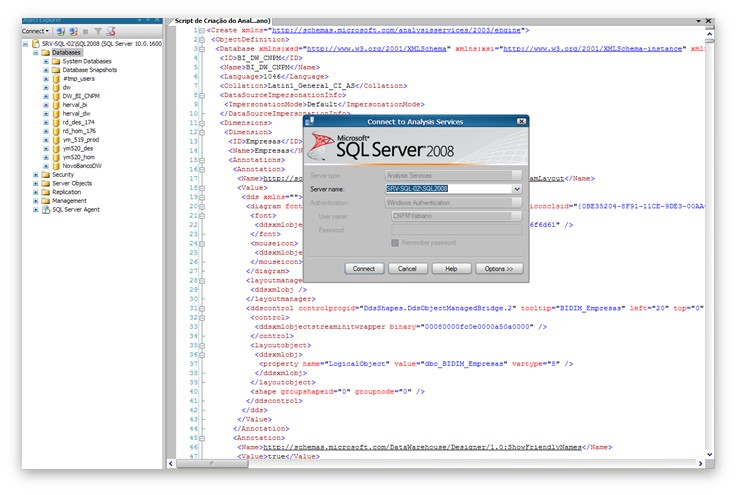Viewport: 737px width, 495px height.
Task: Click the Options >> button
Action: click(x=499, y=268)
